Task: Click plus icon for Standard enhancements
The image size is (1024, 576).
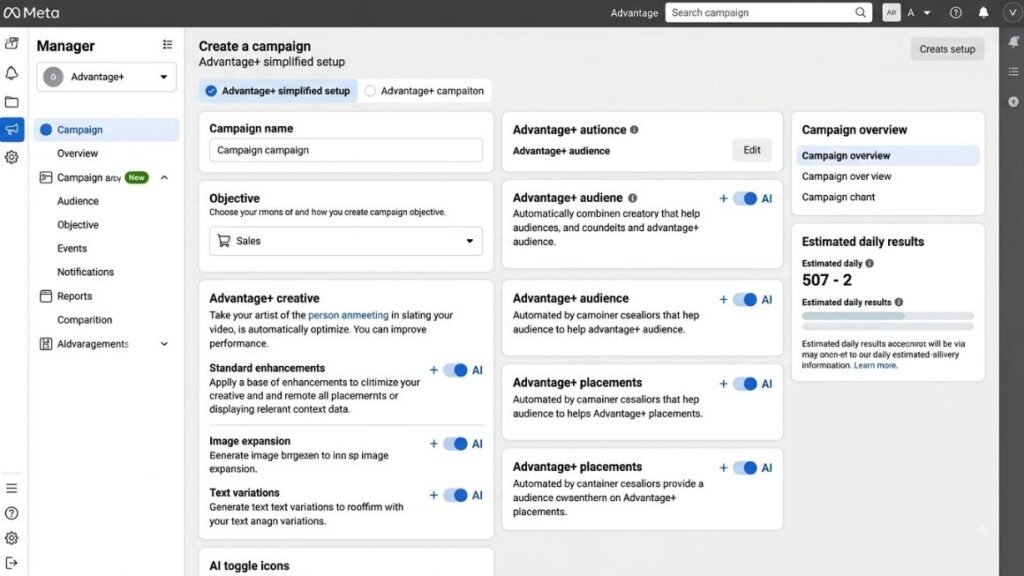Action: [x=434, y=370]
